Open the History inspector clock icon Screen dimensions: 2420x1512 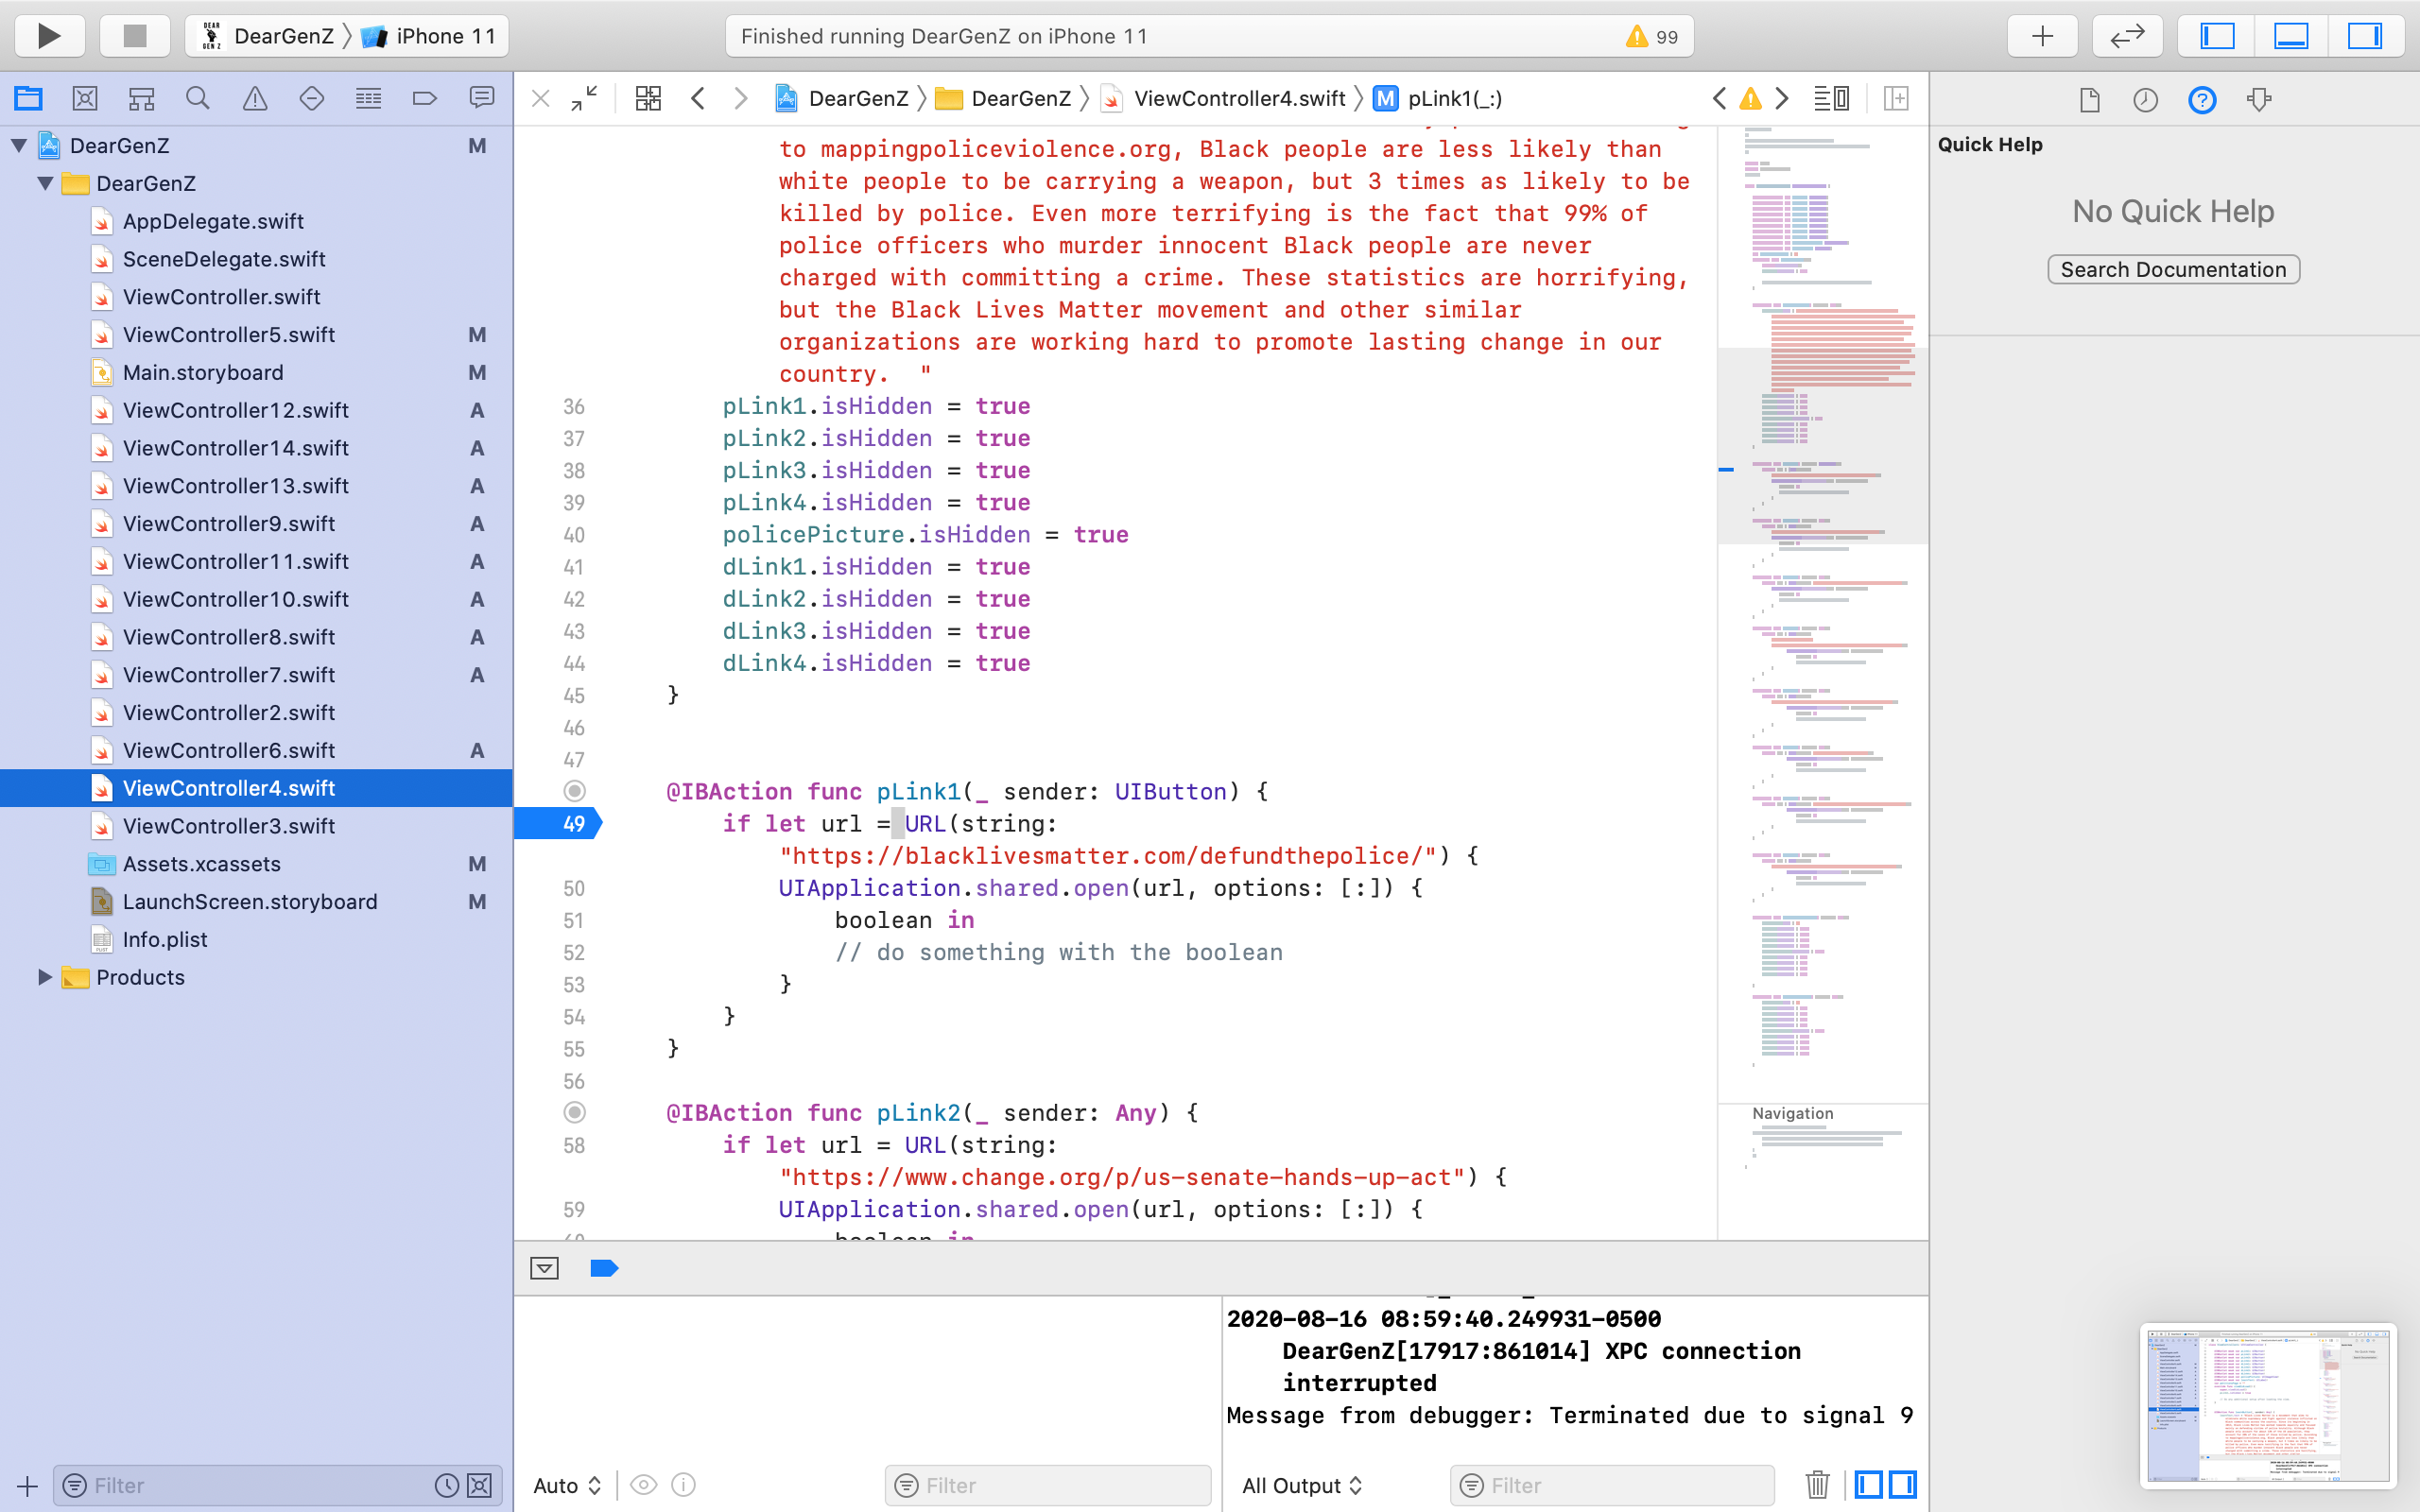coord(2145,99)
